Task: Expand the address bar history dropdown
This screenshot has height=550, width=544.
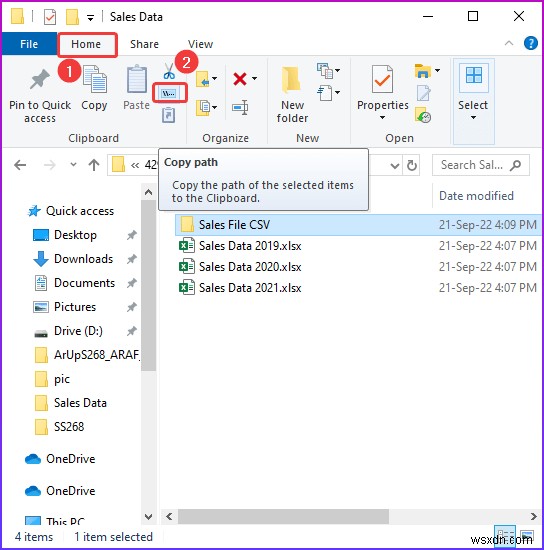Action: coord(395,166)
